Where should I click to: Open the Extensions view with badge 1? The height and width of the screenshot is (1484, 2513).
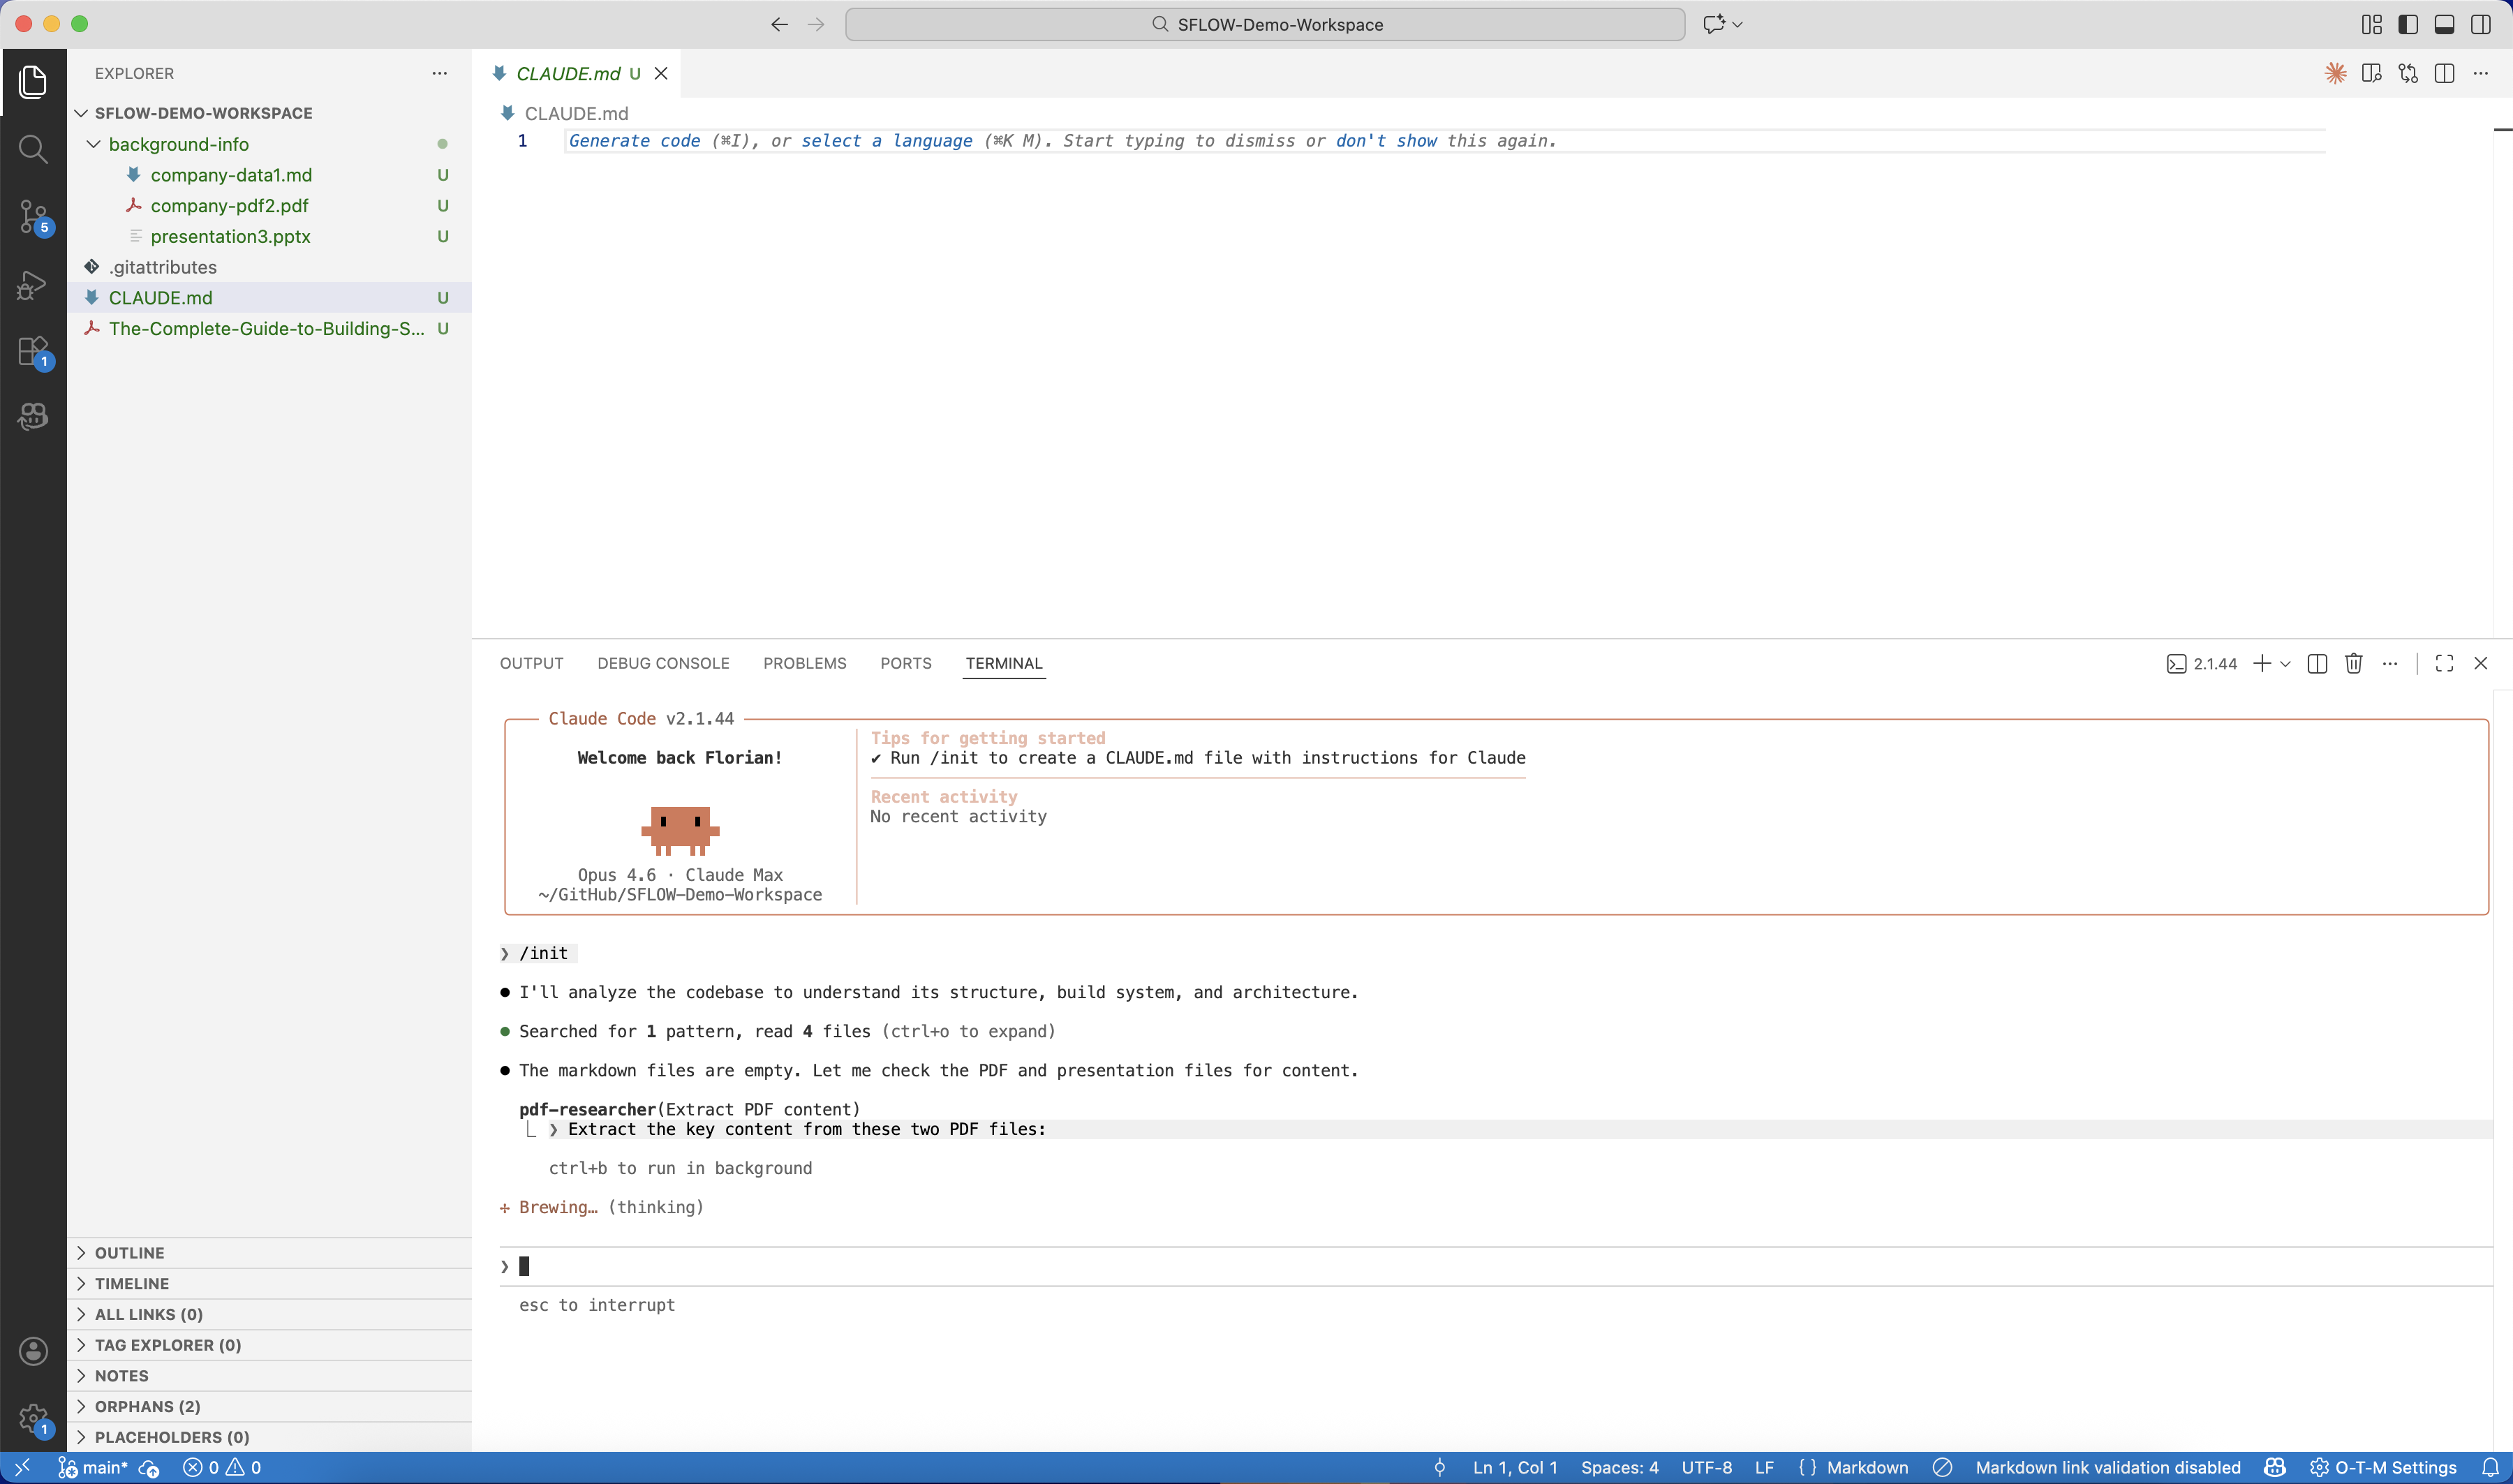click(x=33, y=351)
